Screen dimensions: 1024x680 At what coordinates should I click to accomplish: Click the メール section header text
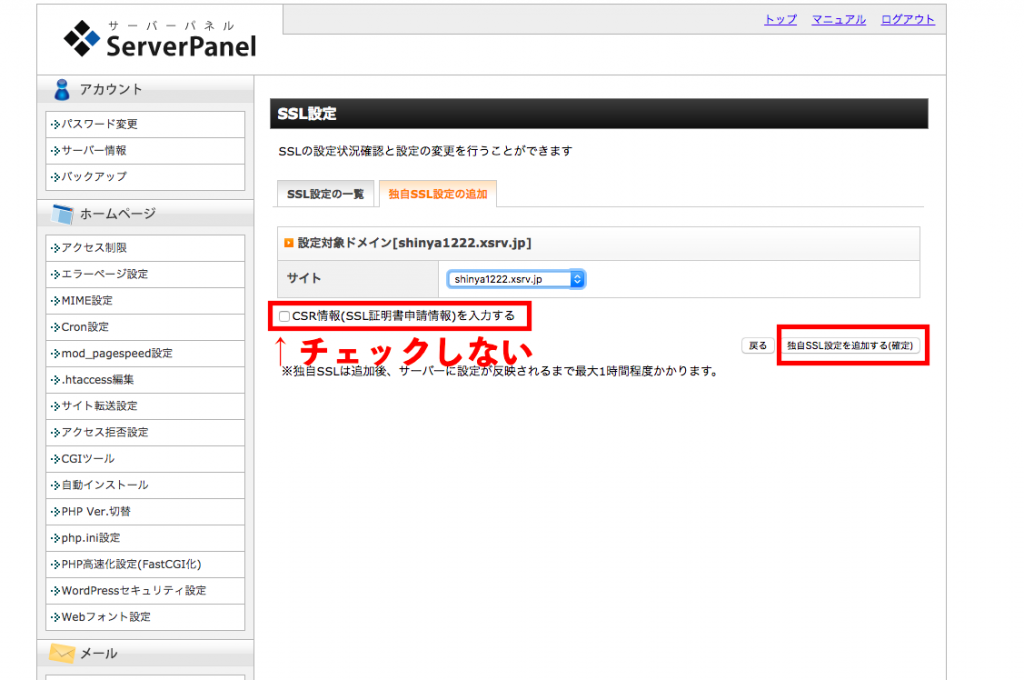99,653
